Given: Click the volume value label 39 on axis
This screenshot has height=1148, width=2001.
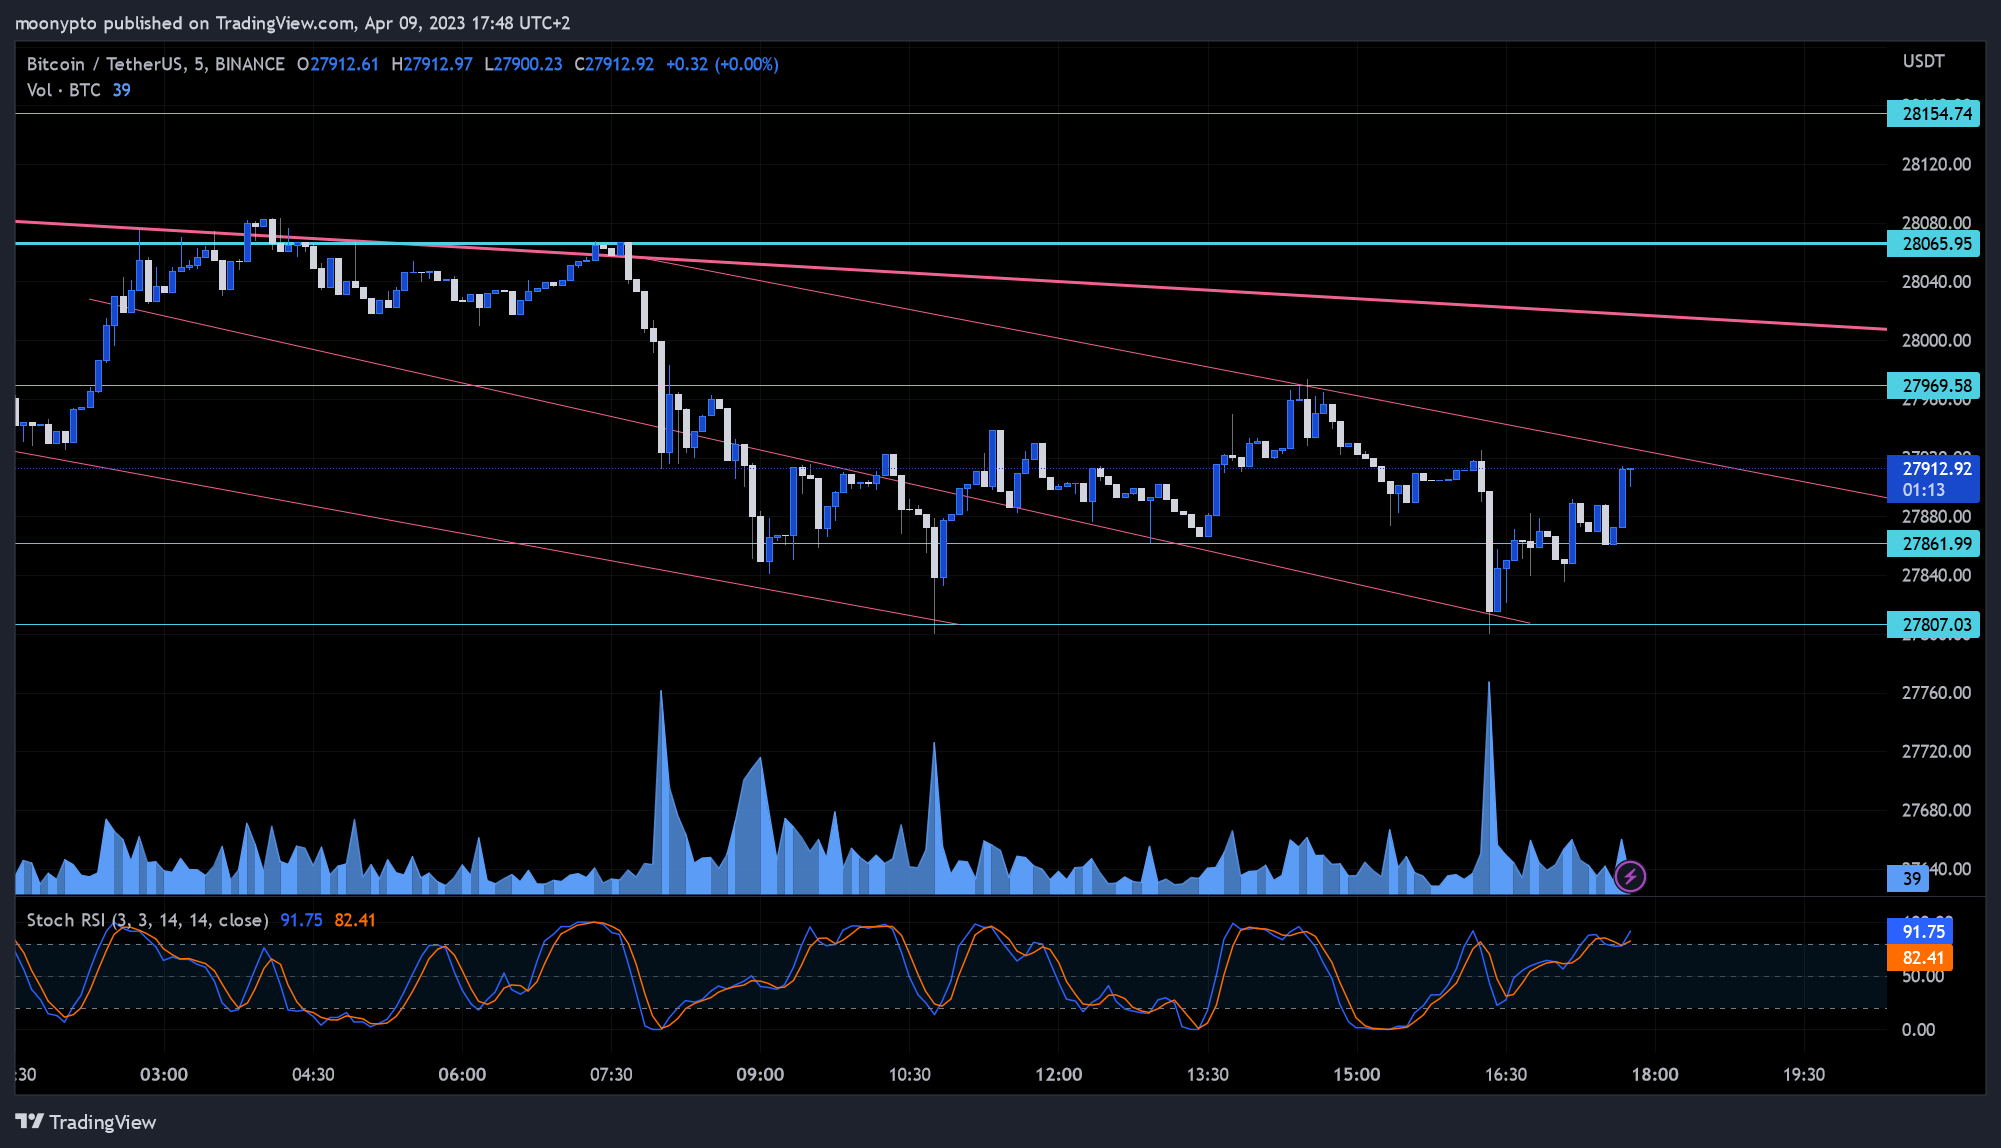Looking at the screenshot, I should click(x=1908, y=879).
